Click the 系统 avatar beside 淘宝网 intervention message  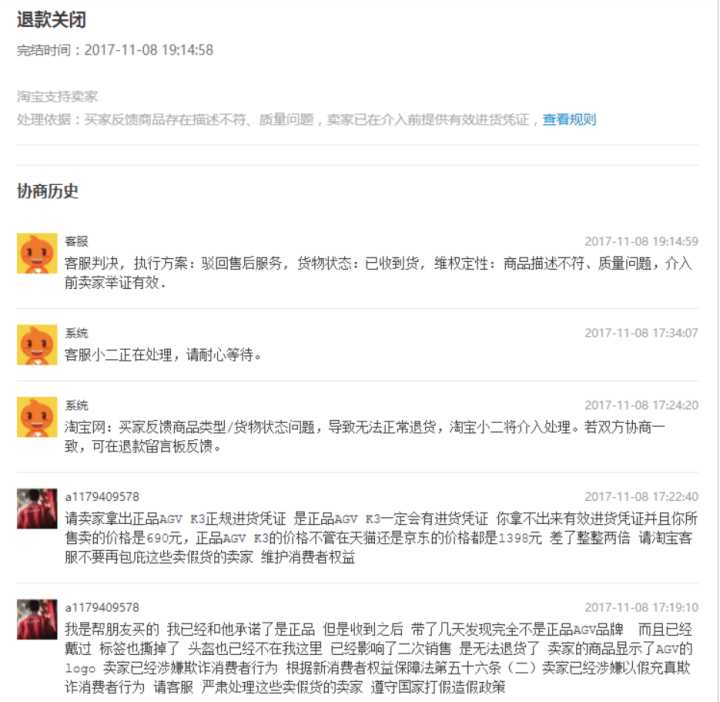tap(37, 417)
